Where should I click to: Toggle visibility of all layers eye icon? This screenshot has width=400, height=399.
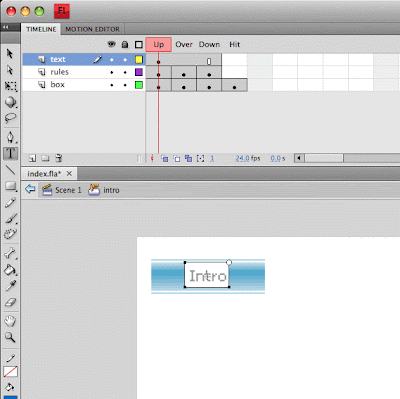112,44
